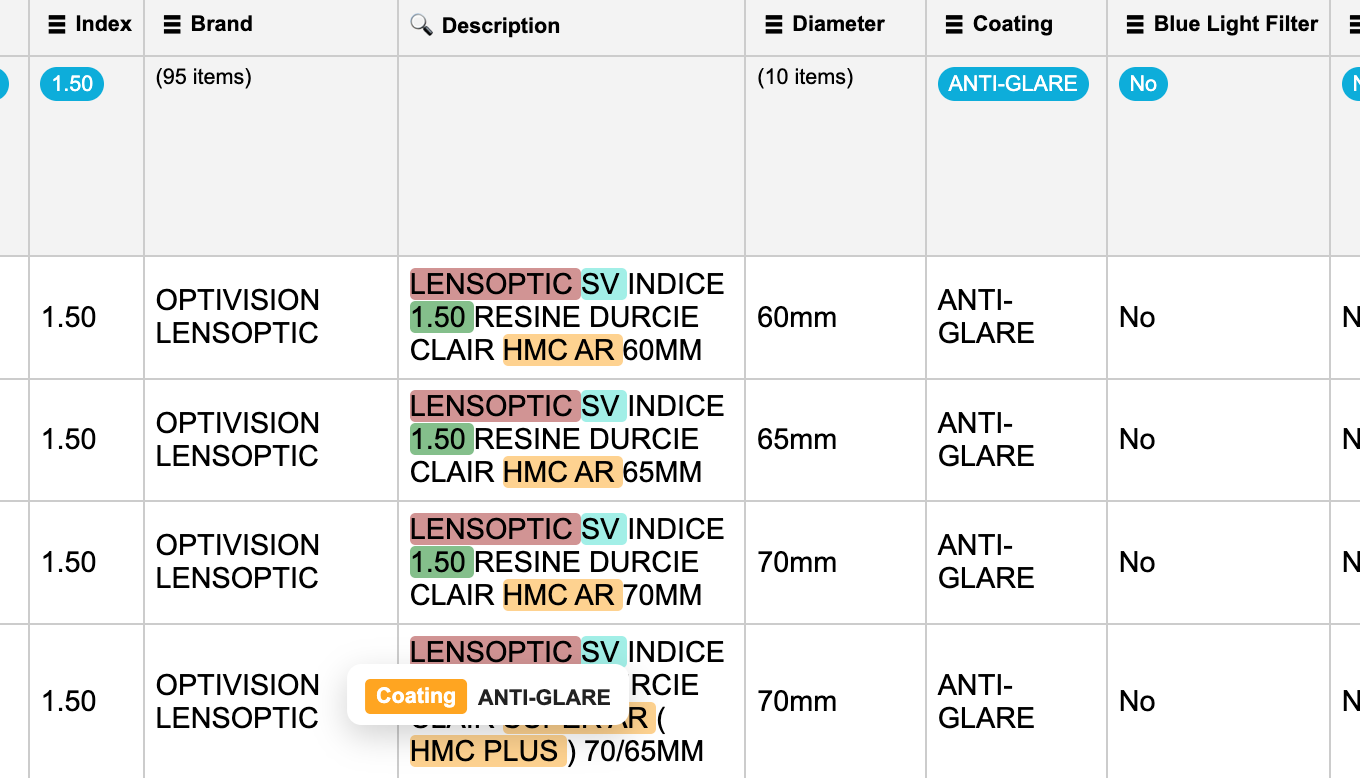Click ANTI-GLARE text in the tooltip
This screenshot has height=778, width=1360.
544,697
